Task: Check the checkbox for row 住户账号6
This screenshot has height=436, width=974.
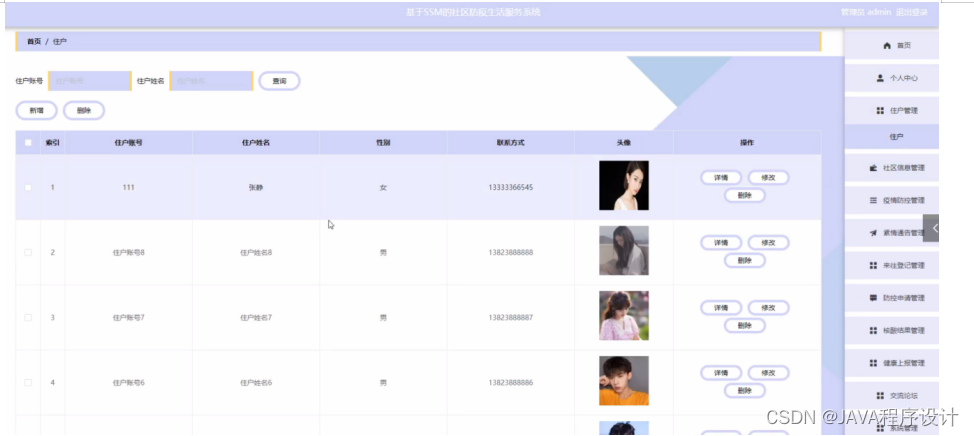Action: (x=28, y=383)
